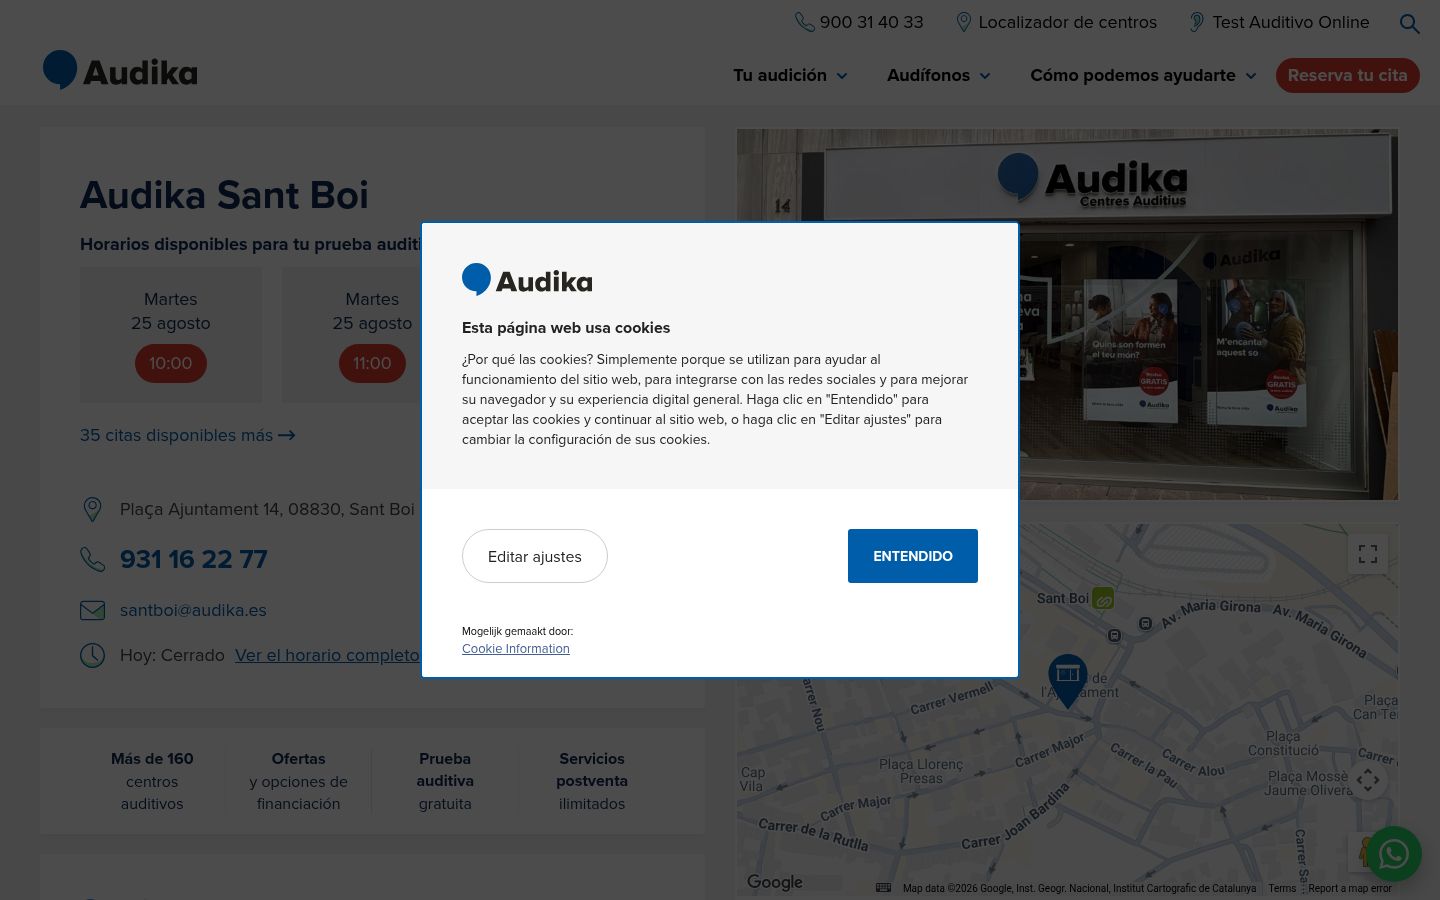Screen dimensions: 1440x900
Task: Click the Audika Sant Boi heading
Action: [224, 195]
